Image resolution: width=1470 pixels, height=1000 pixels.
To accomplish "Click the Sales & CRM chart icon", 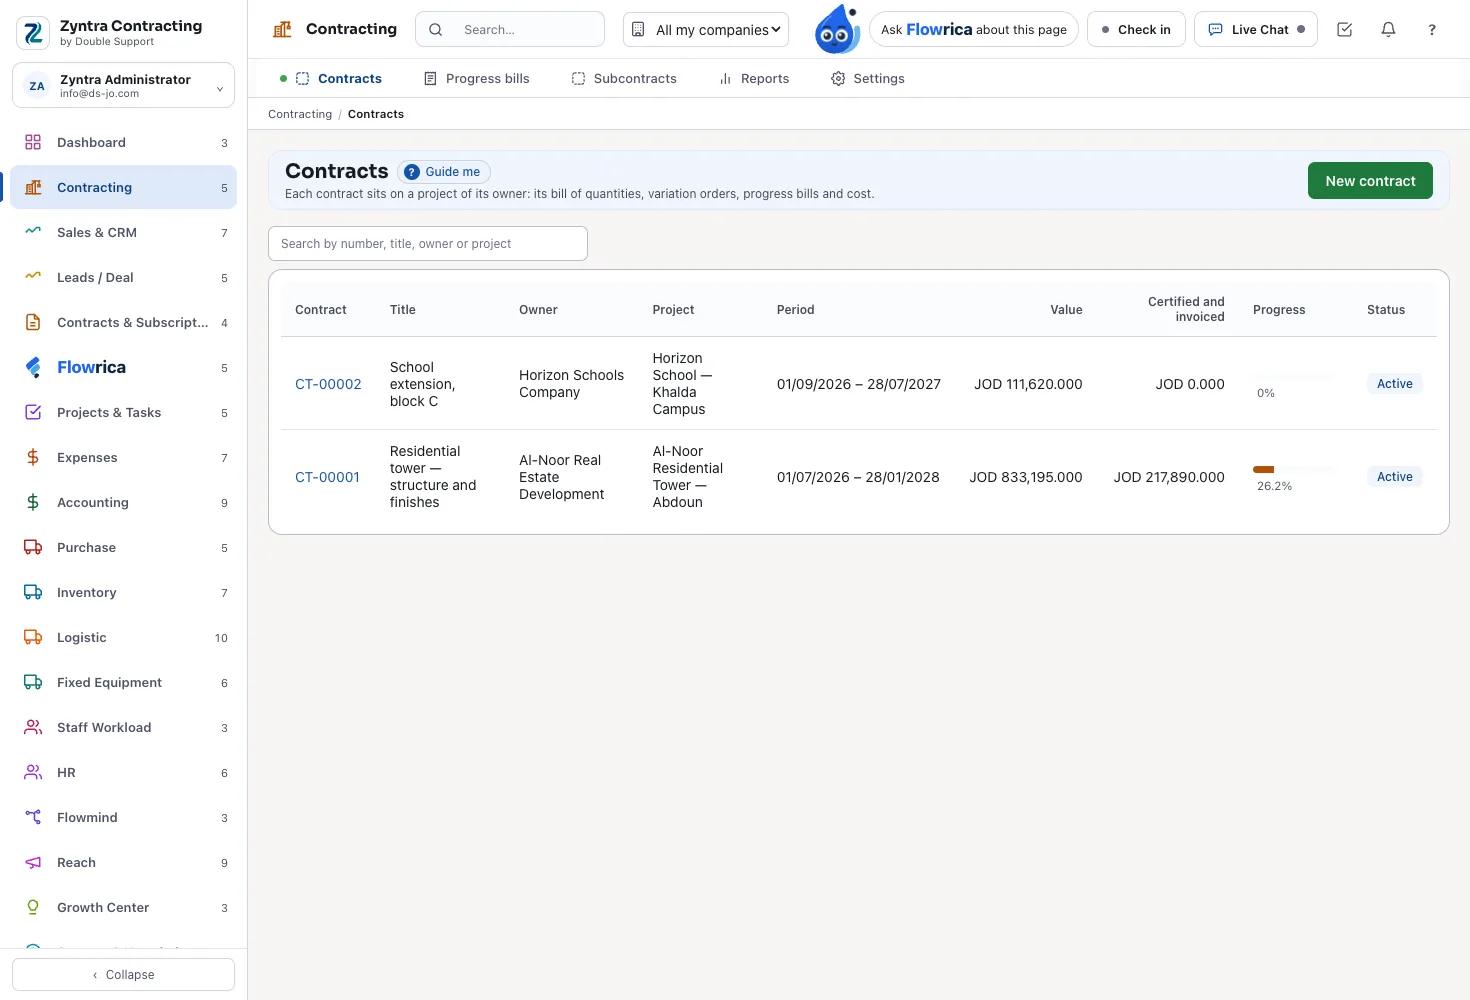I will coord(33,232).
